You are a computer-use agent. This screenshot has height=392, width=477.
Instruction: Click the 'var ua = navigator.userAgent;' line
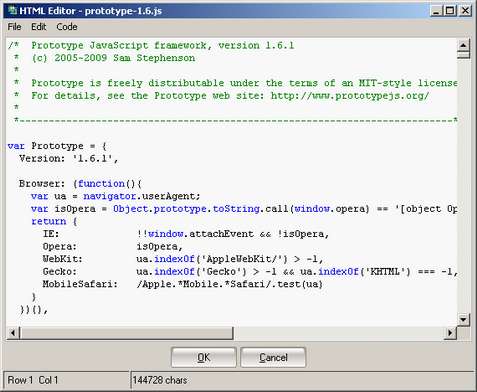tap(116, 196)
